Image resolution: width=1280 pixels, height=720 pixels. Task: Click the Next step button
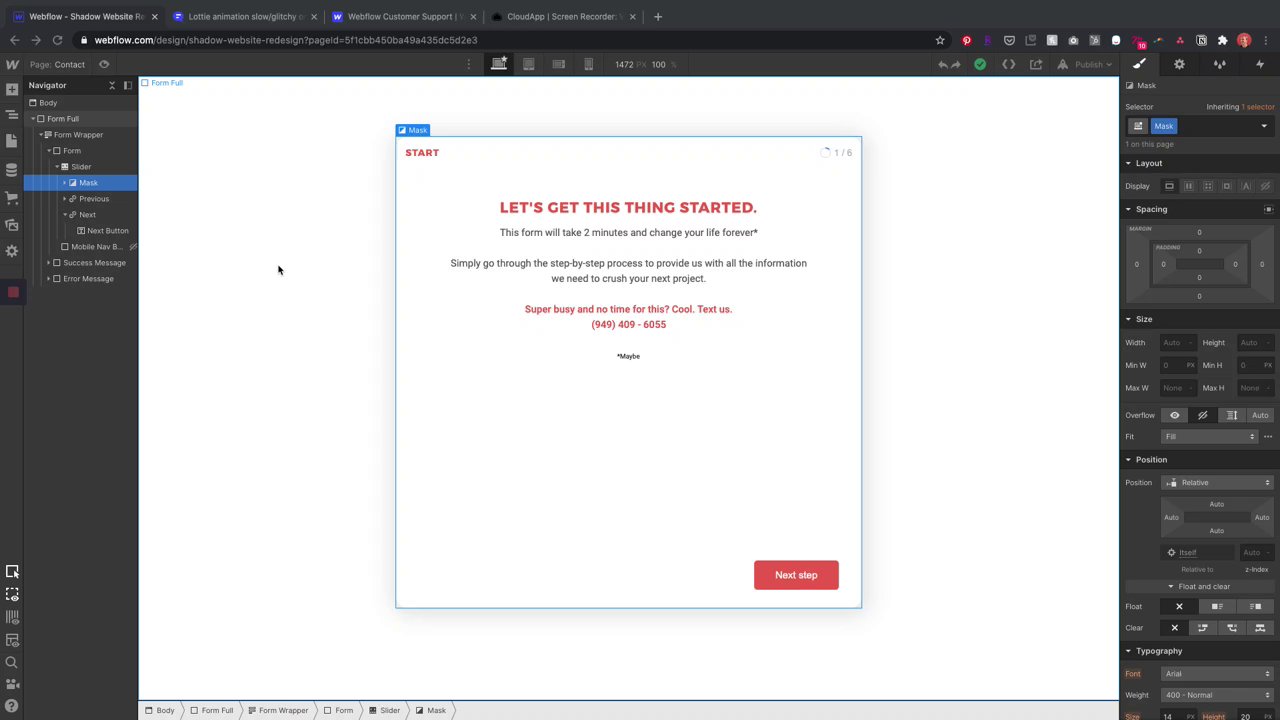tap(796, 575)
